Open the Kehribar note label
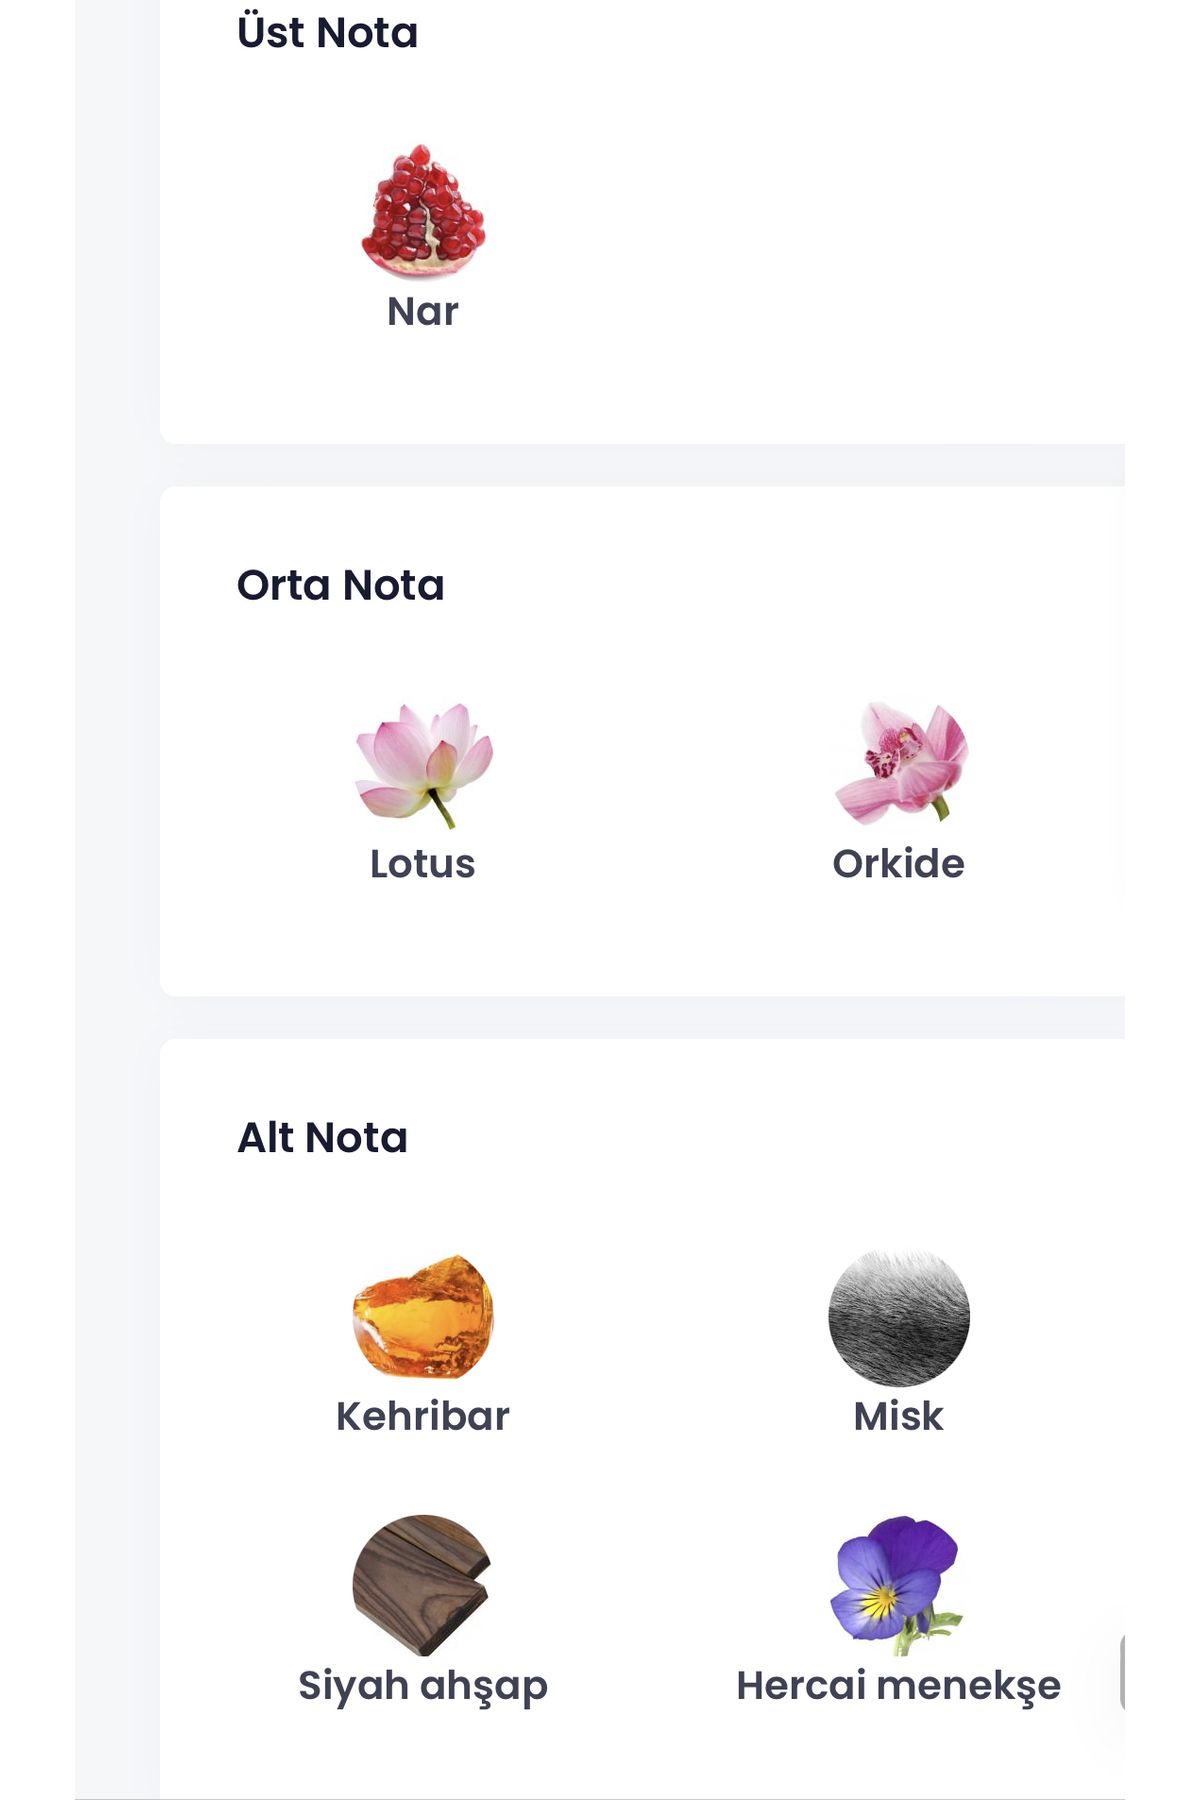Viewport: 1200px width, 1800px height. click(423, 1416)
